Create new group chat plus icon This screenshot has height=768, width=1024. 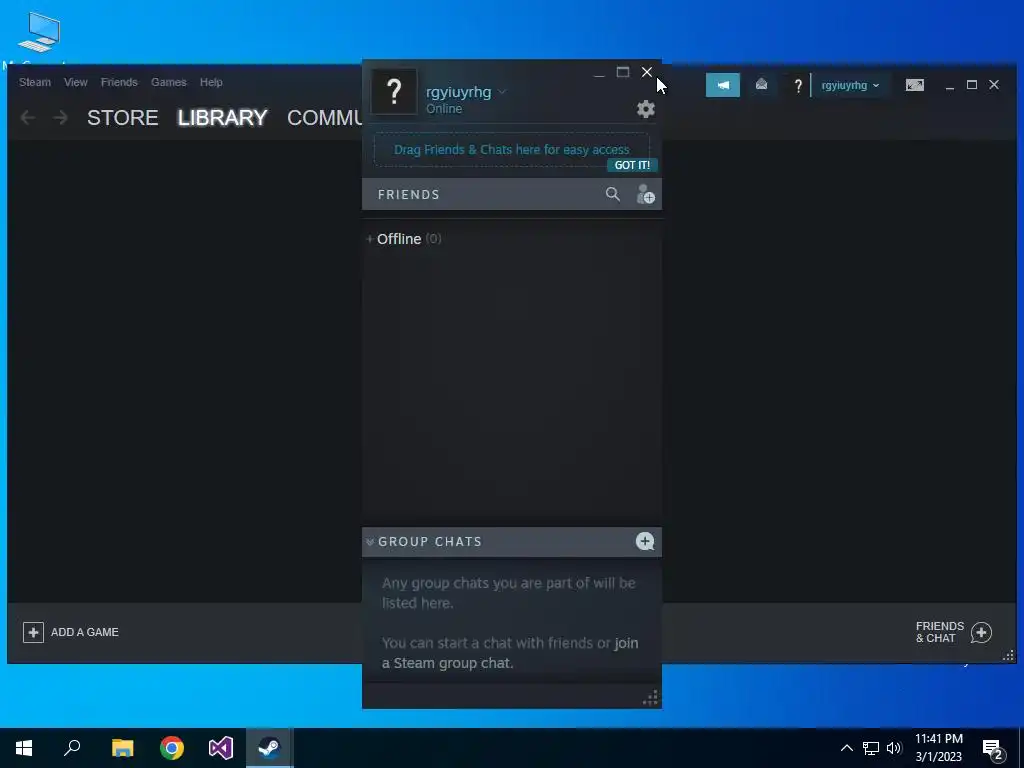point(645,541)
